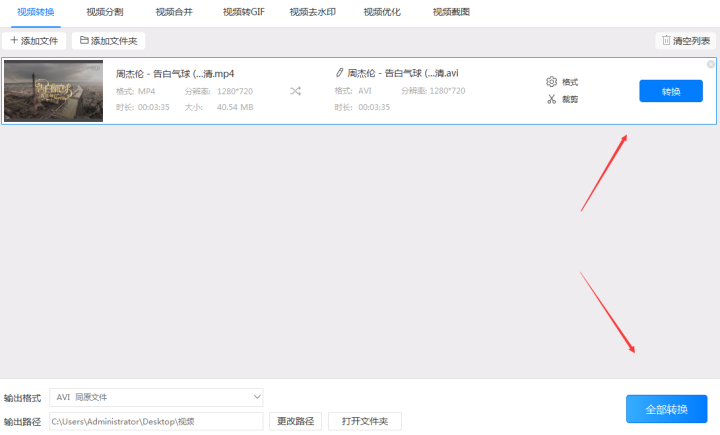The image size is (720, 435).
Task: Click the video thumbnail of 告白气球
Action: pyautogui.click(x=54, y=91)
